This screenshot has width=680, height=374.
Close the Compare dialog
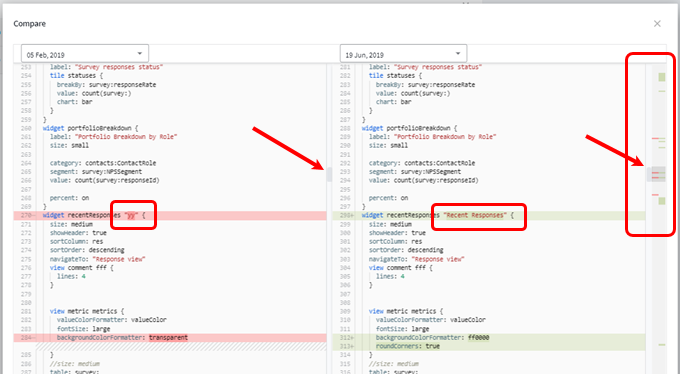coord(657,23)
